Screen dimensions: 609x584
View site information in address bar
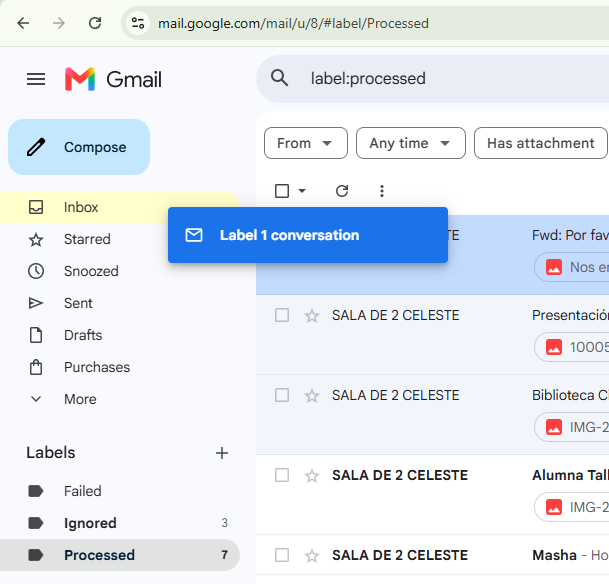pyautogui.click(x=138, y=23)
